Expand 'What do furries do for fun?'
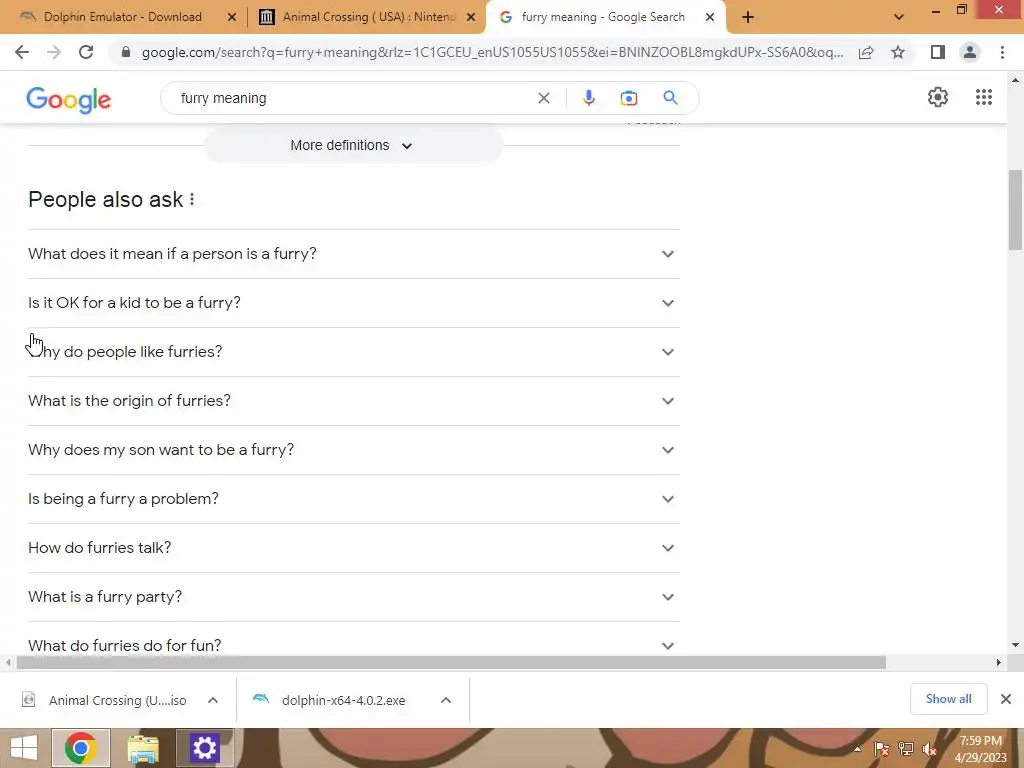This screenshot has width=1024, height=768. coord(354,640)
